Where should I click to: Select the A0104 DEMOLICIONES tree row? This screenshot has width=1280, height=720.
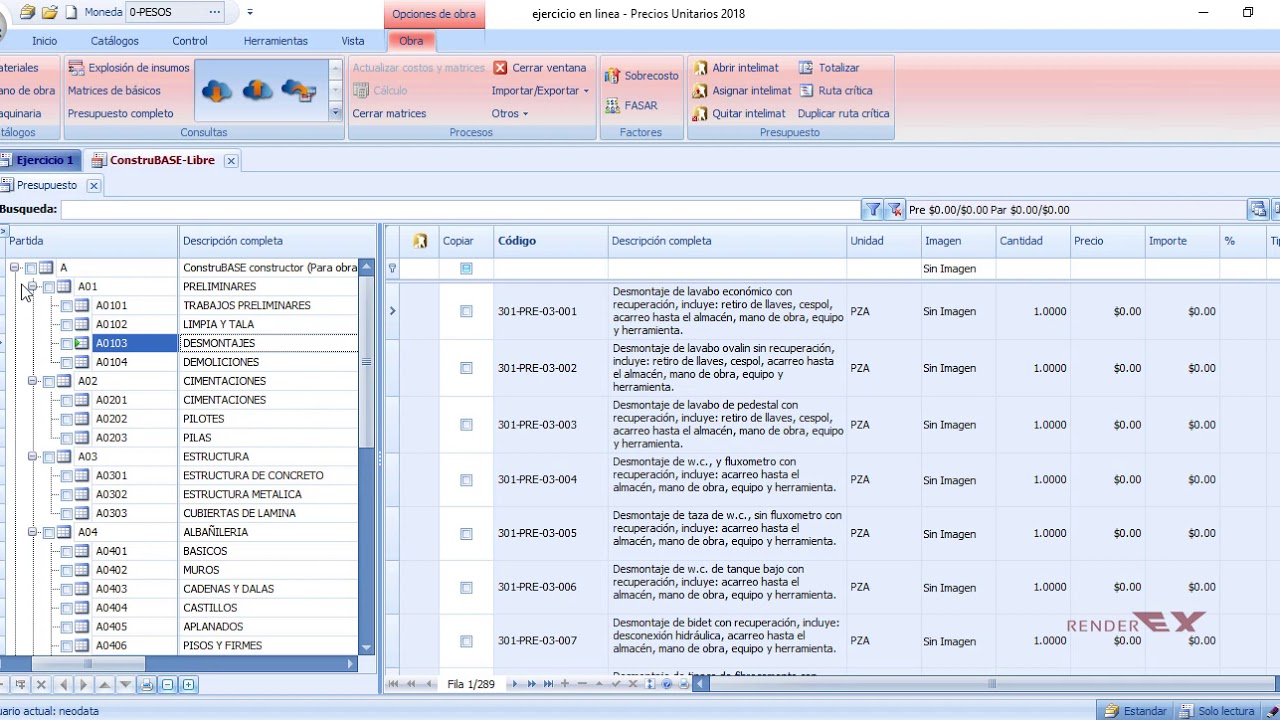pos(178,363)
